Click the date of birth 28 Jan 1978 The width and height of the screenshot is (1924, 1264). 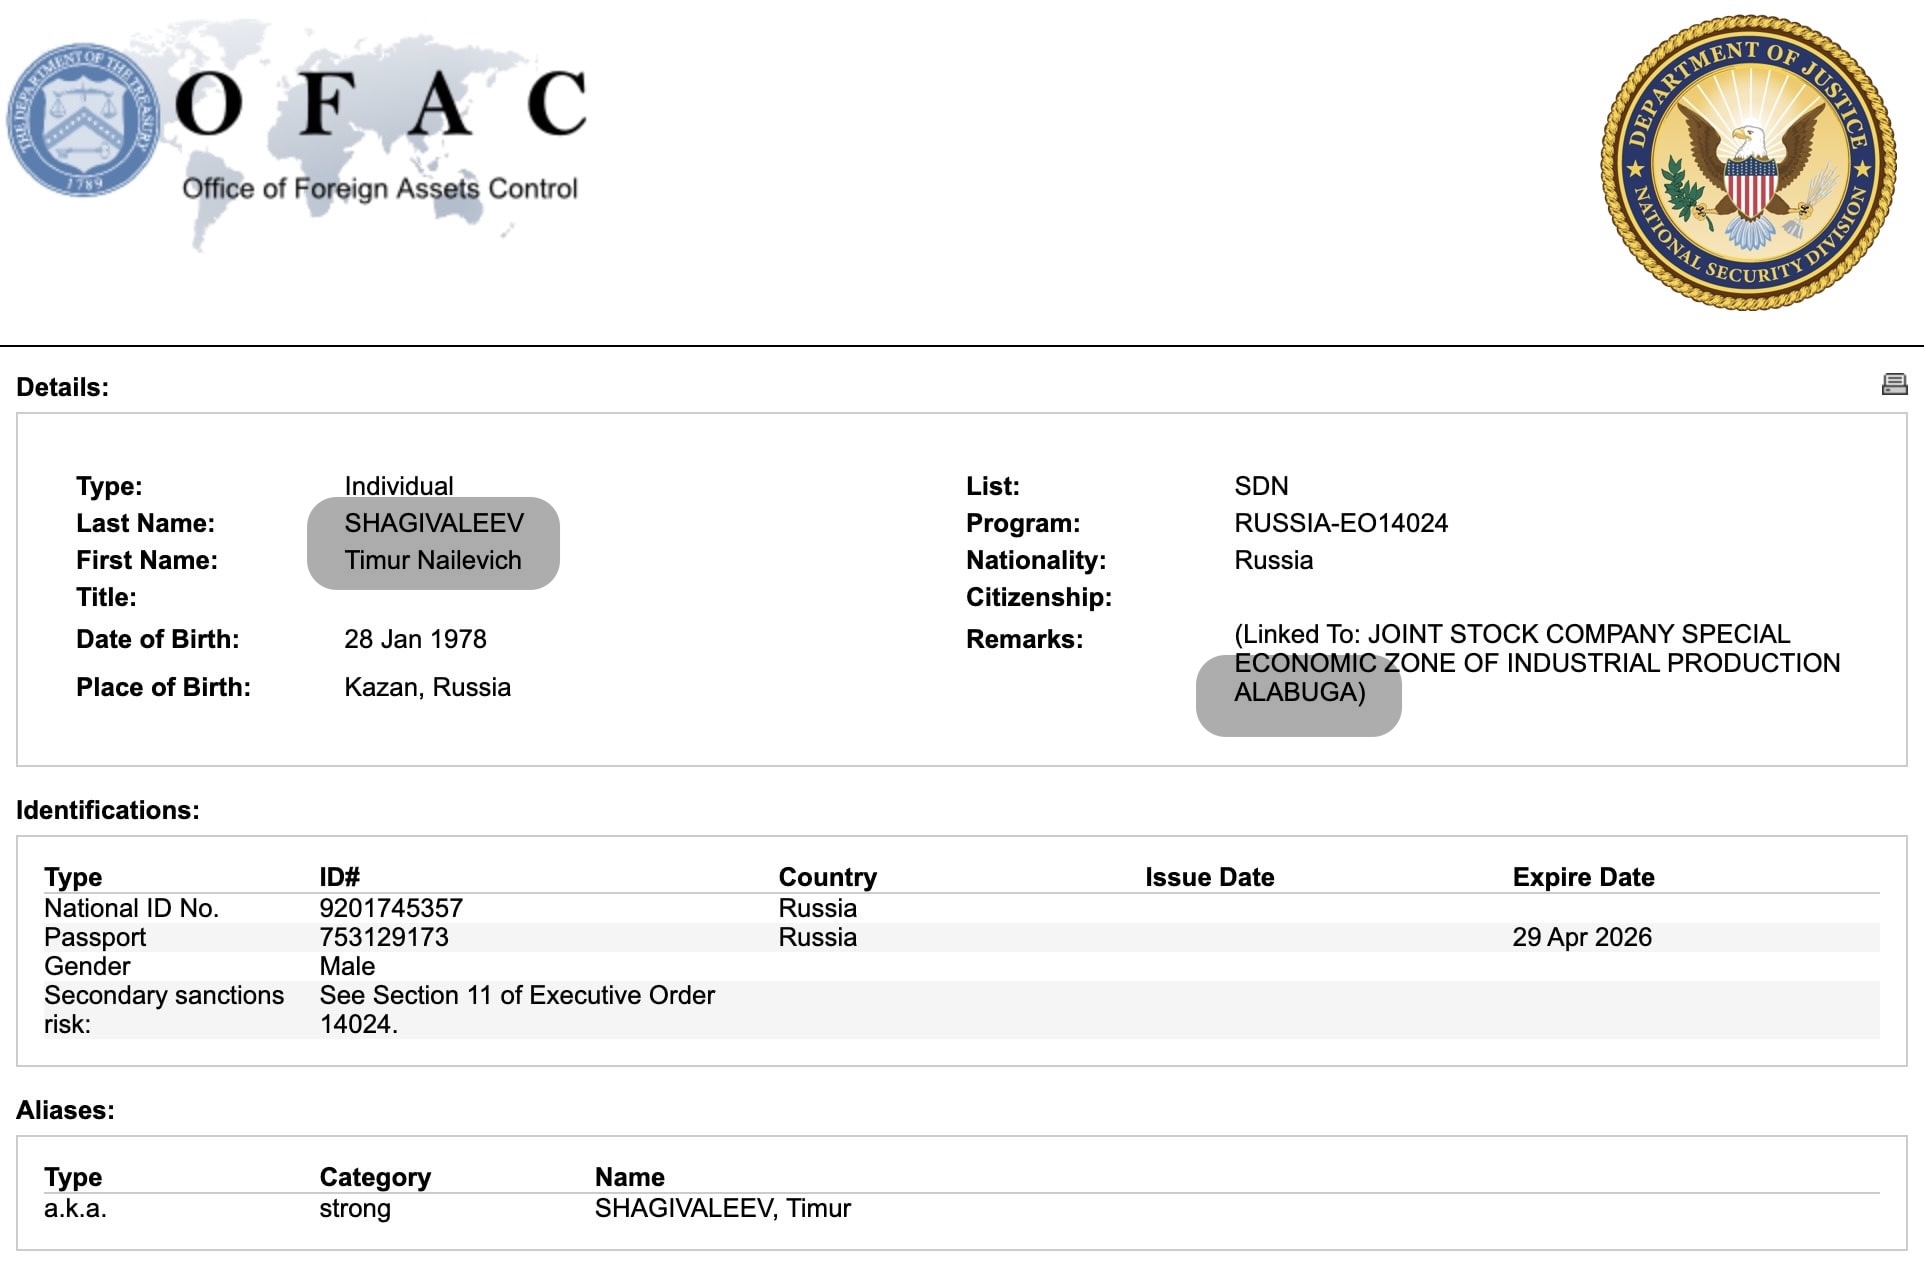click(415, 639)
